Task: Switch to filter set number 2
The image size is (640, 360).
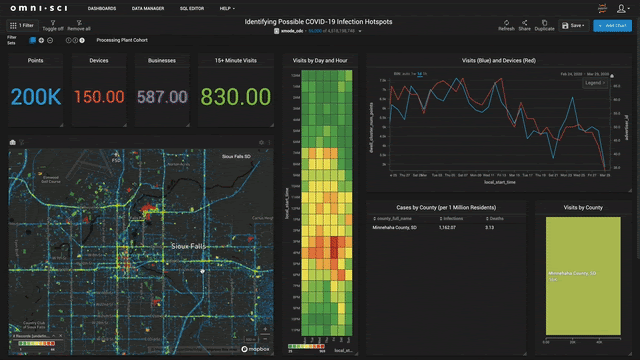Action: click(75, 40)
